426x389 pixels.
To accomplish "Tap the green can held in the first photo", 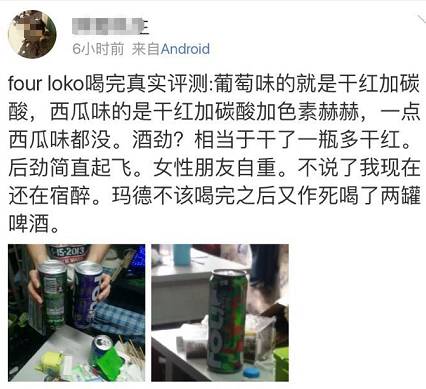I will tap(51, 293).
